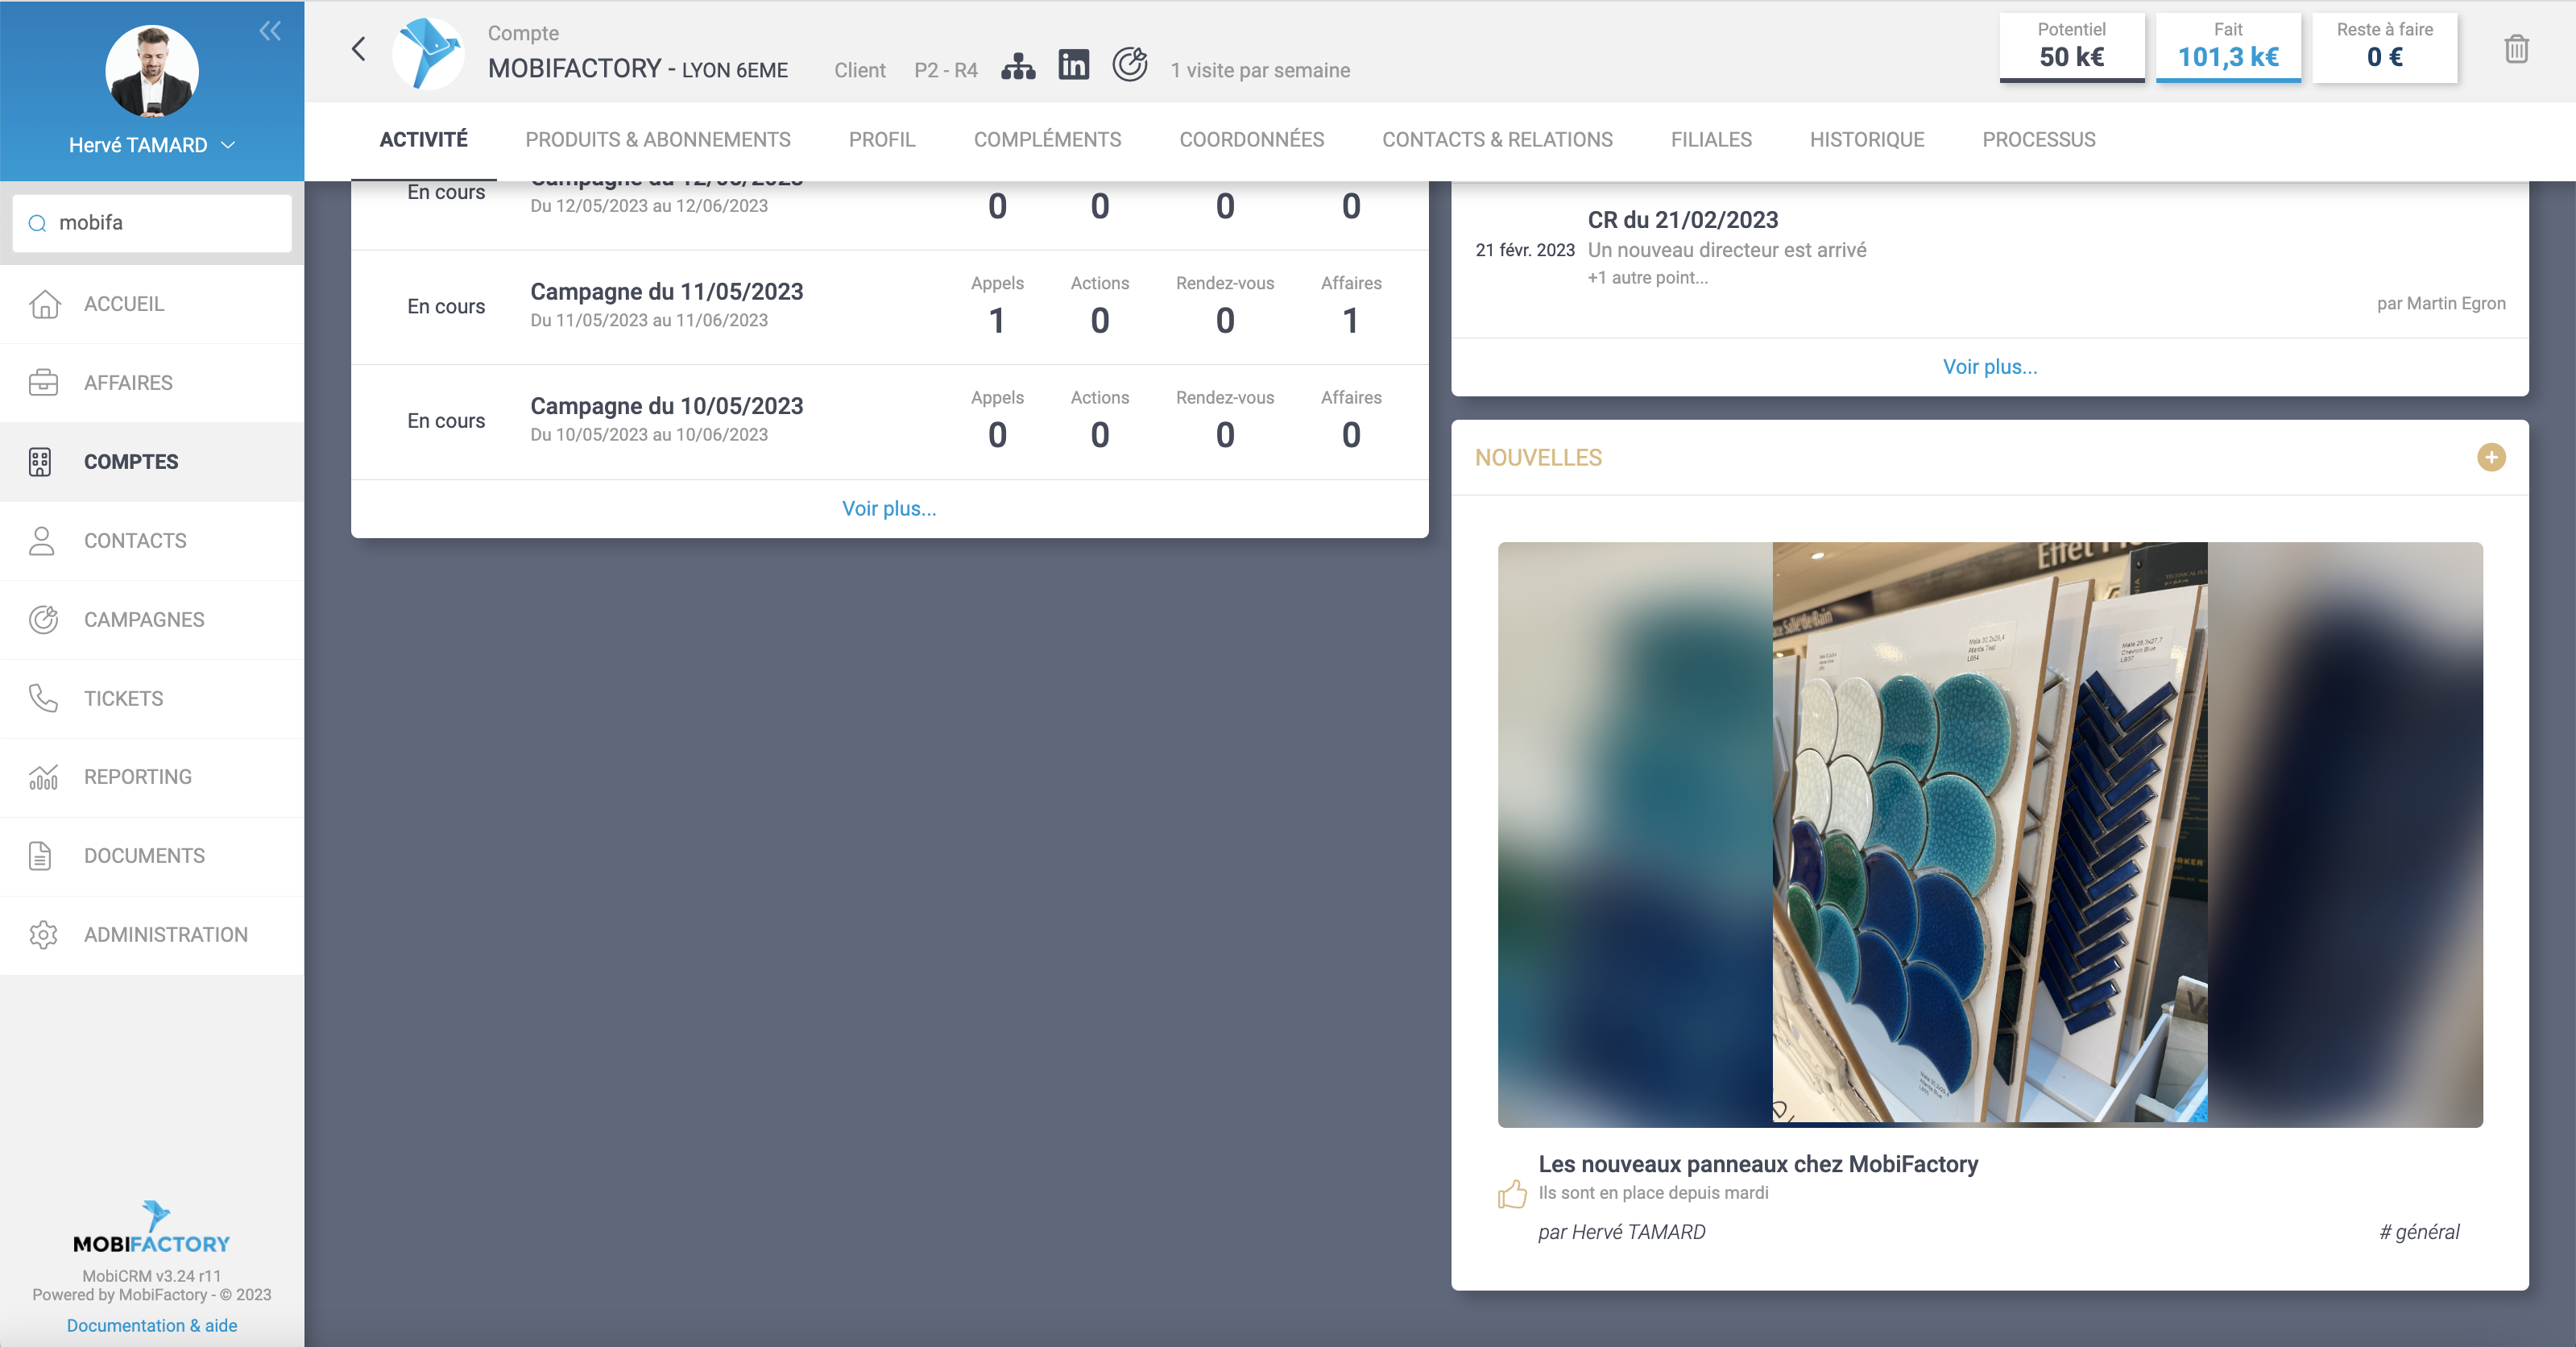Expand Voir plus under campaigns list
The image size is (2576, 1347).
pos(888,508)
